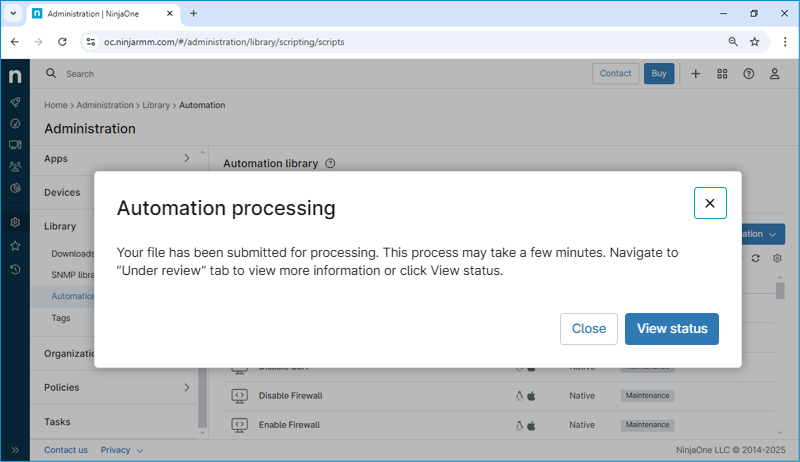
Task: Open the Privacy dropdown in footer
Action: click(x=121, y=450)
